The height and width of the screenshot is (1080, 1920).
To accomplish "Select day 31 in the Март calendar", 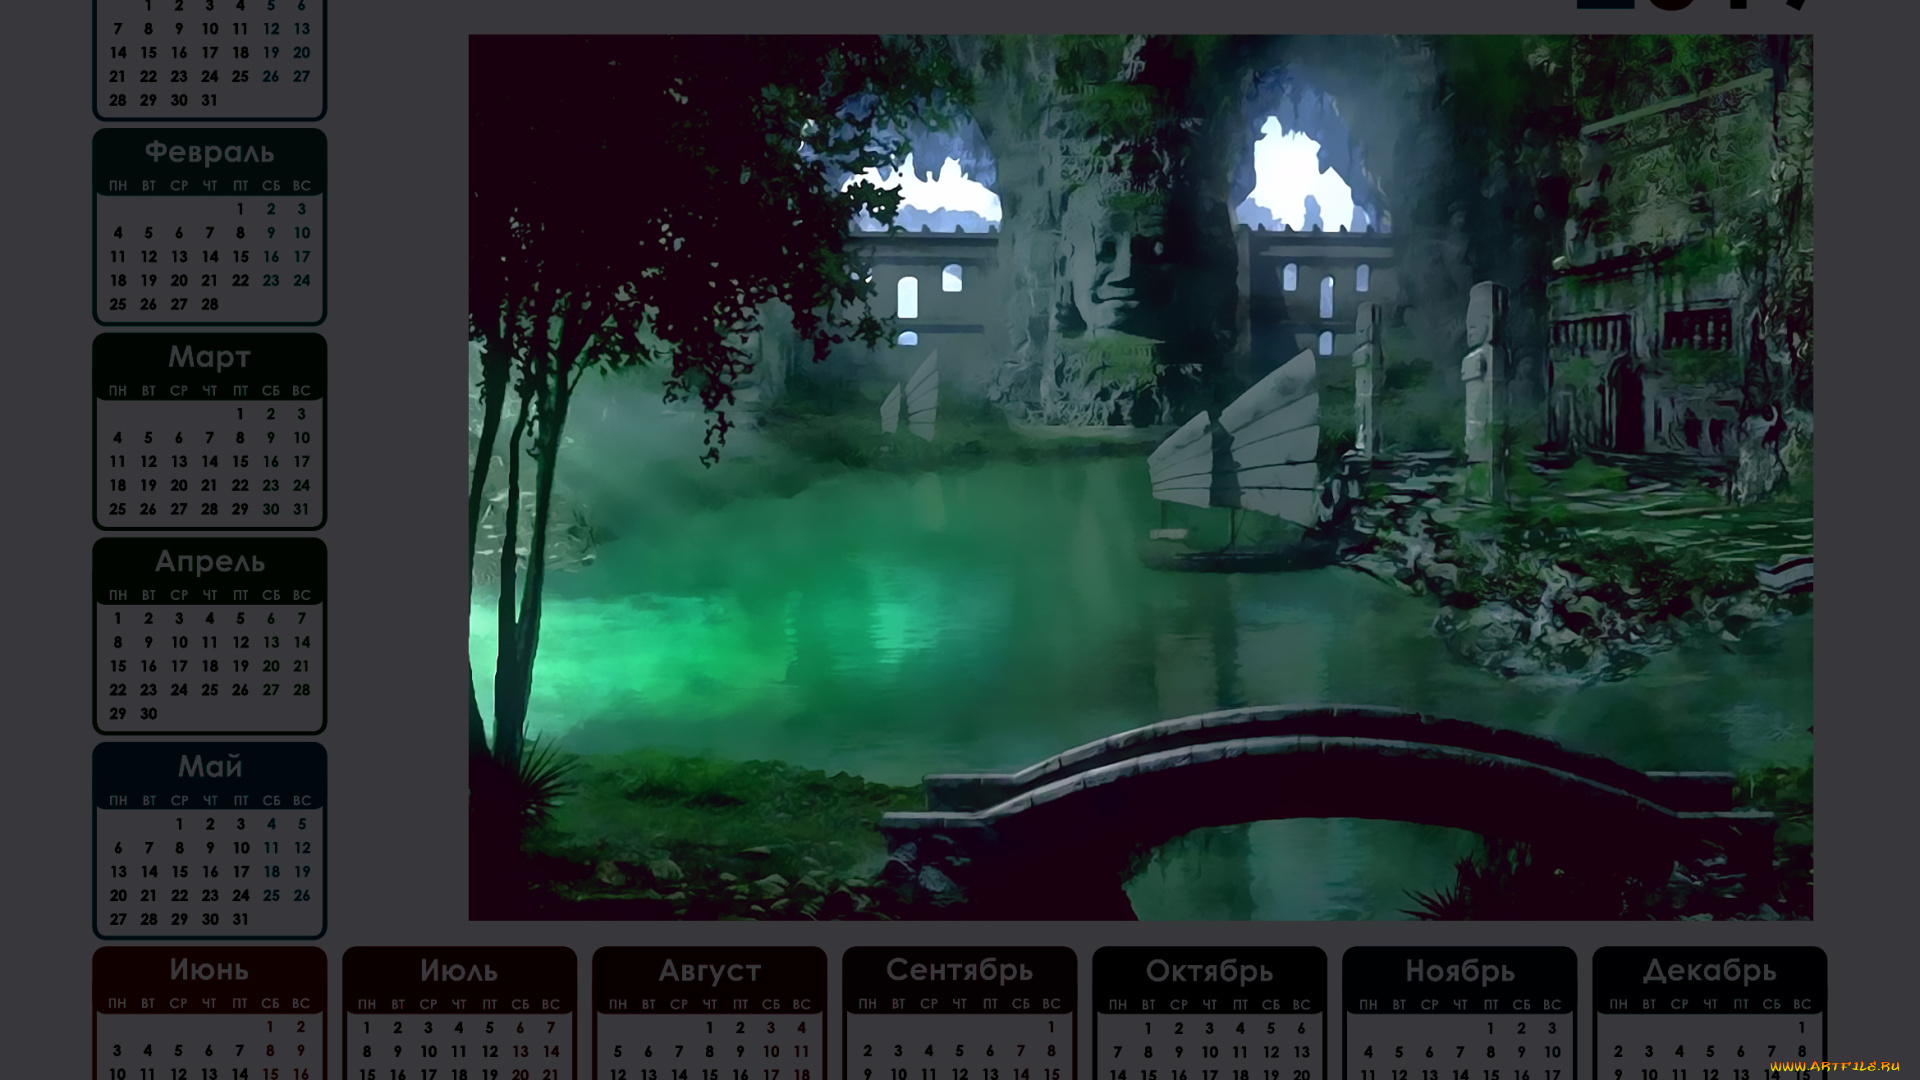I will (x=301, y=509).
